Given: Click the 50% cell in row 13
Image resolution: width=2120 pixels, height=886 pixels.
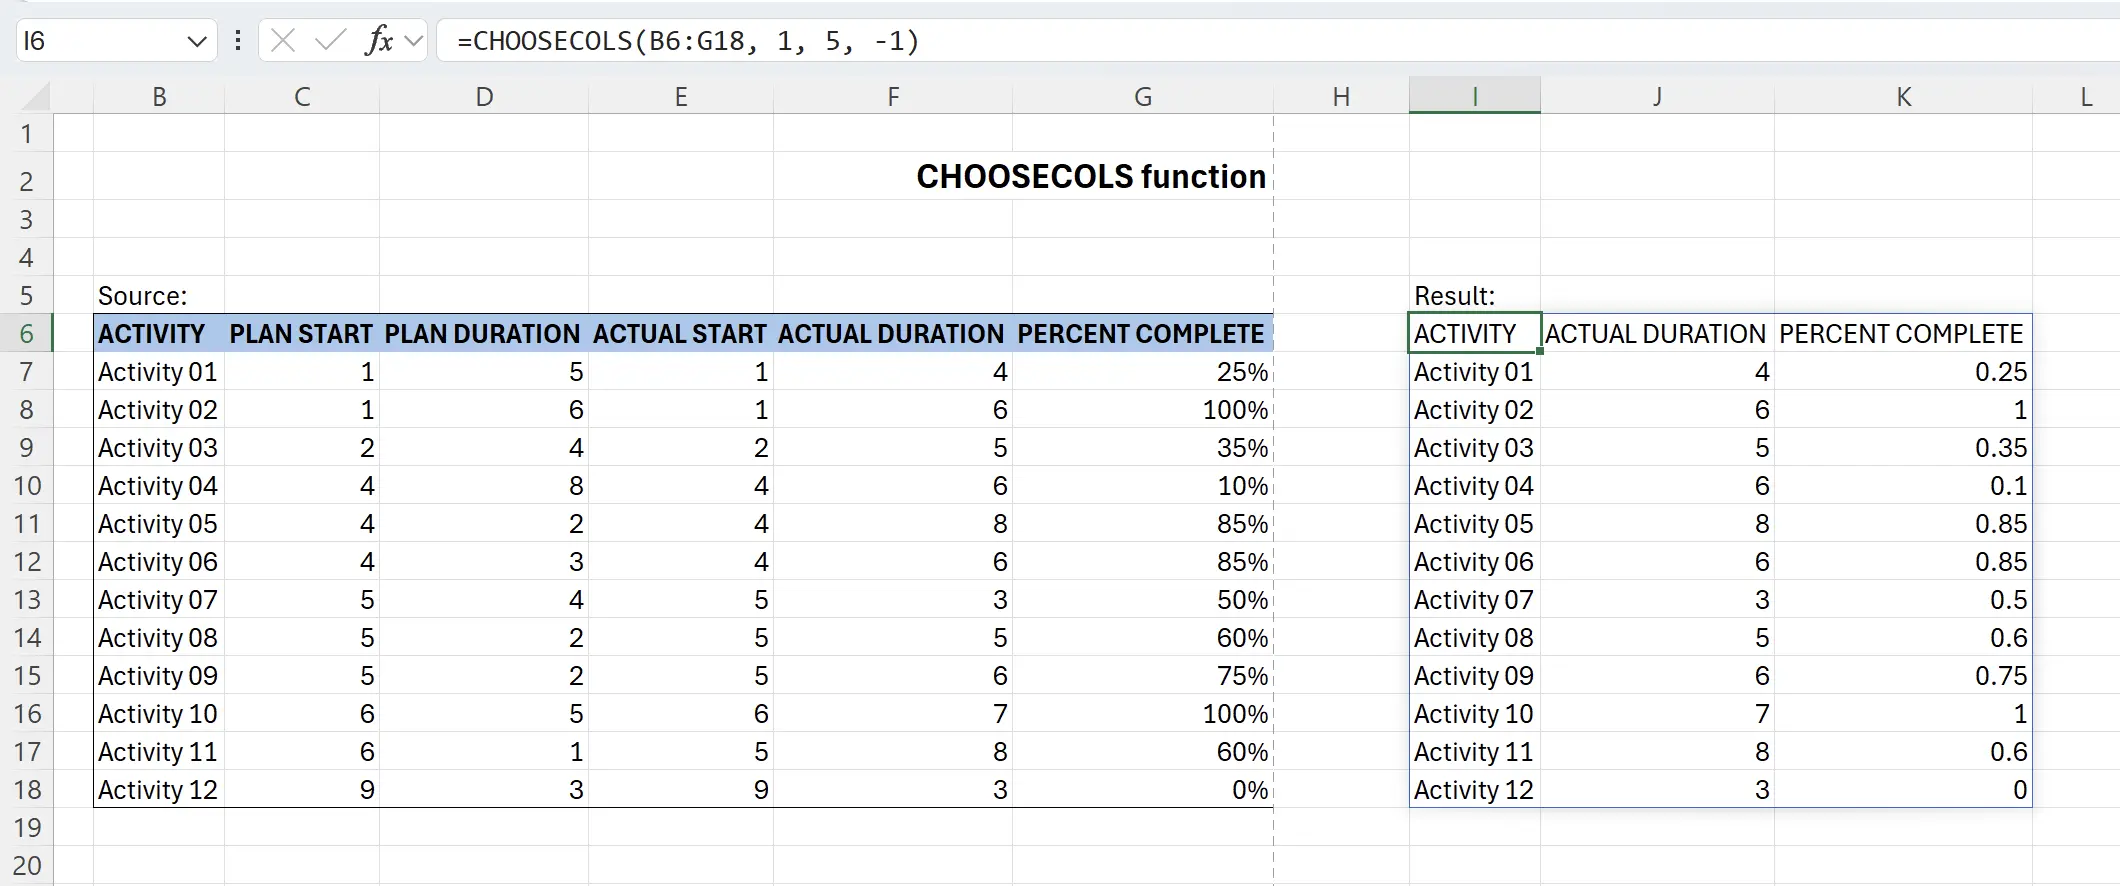Looking at the screenshot, I should pos(1143,600).
